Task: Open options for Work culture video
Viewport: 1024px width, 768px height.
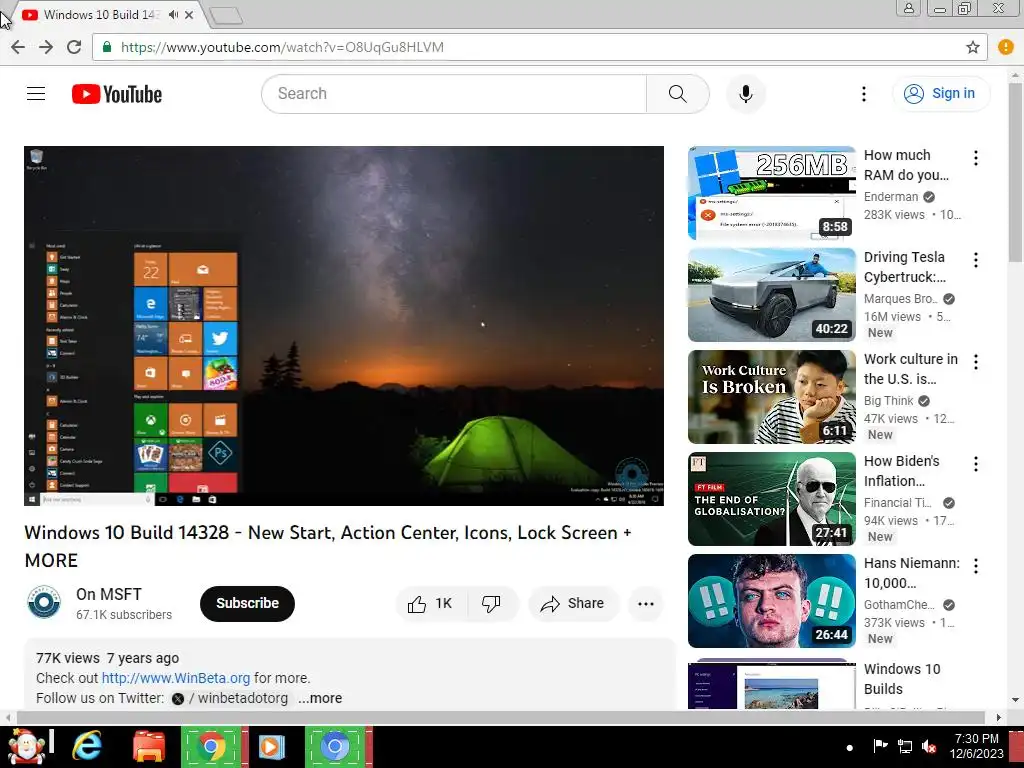Action: pyautogui.click(x=976, y=362)
